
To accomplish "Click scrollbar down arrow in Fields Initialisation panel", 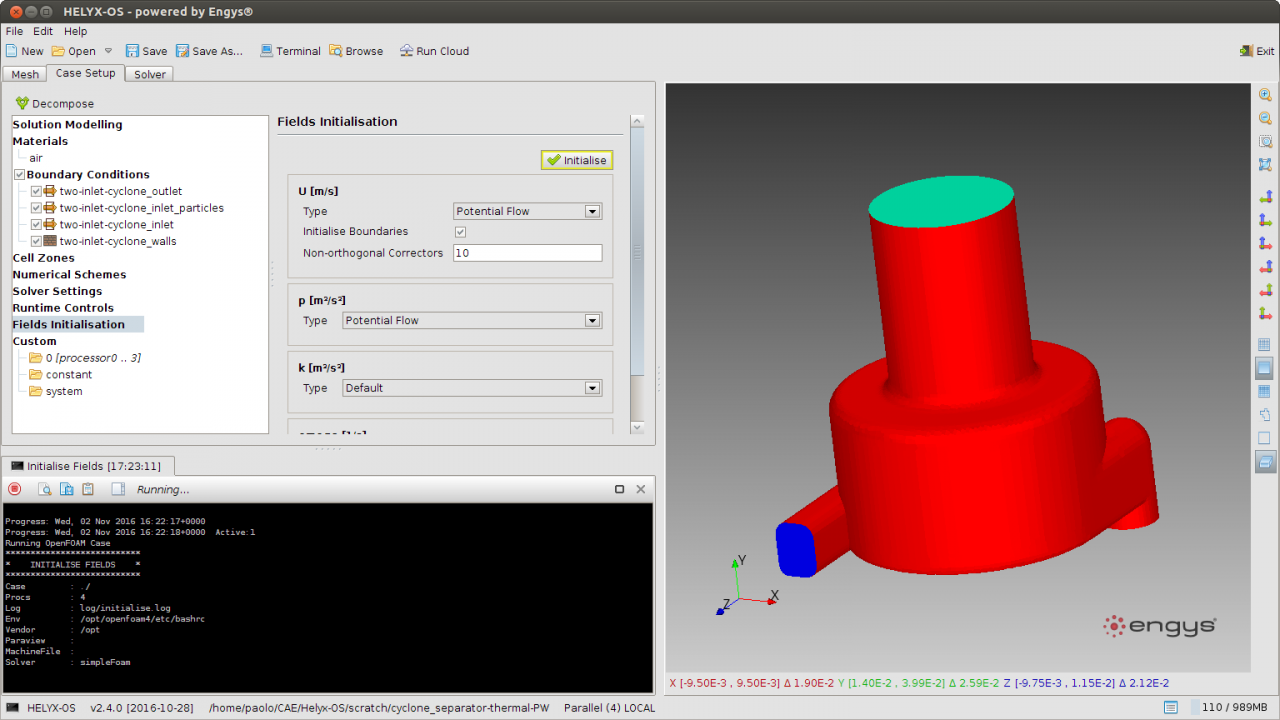I will pos(637,426).
